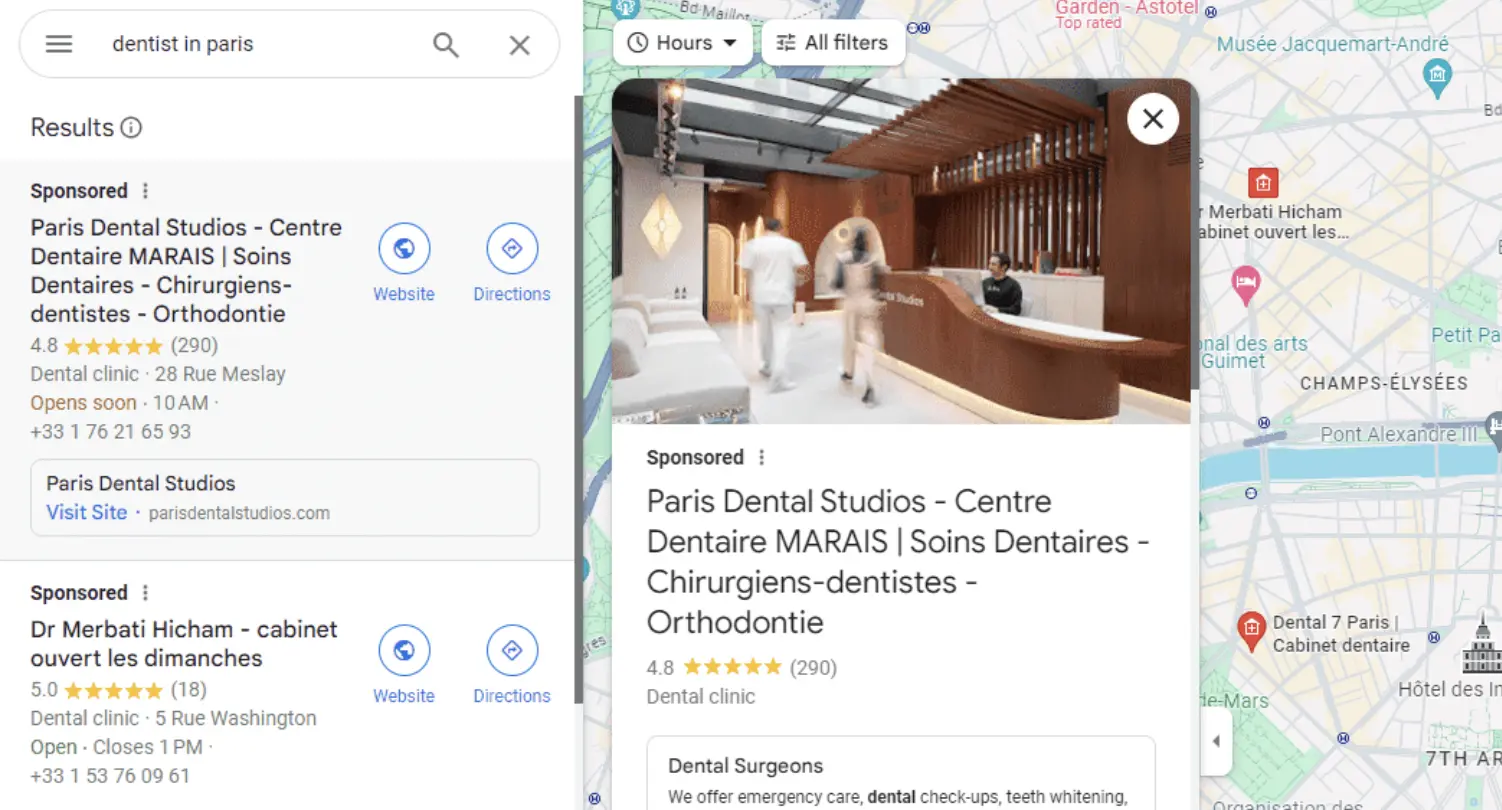Click the results list scrollbar
This screenshot has height=810, width=1502.
click(x=578, y=400)
